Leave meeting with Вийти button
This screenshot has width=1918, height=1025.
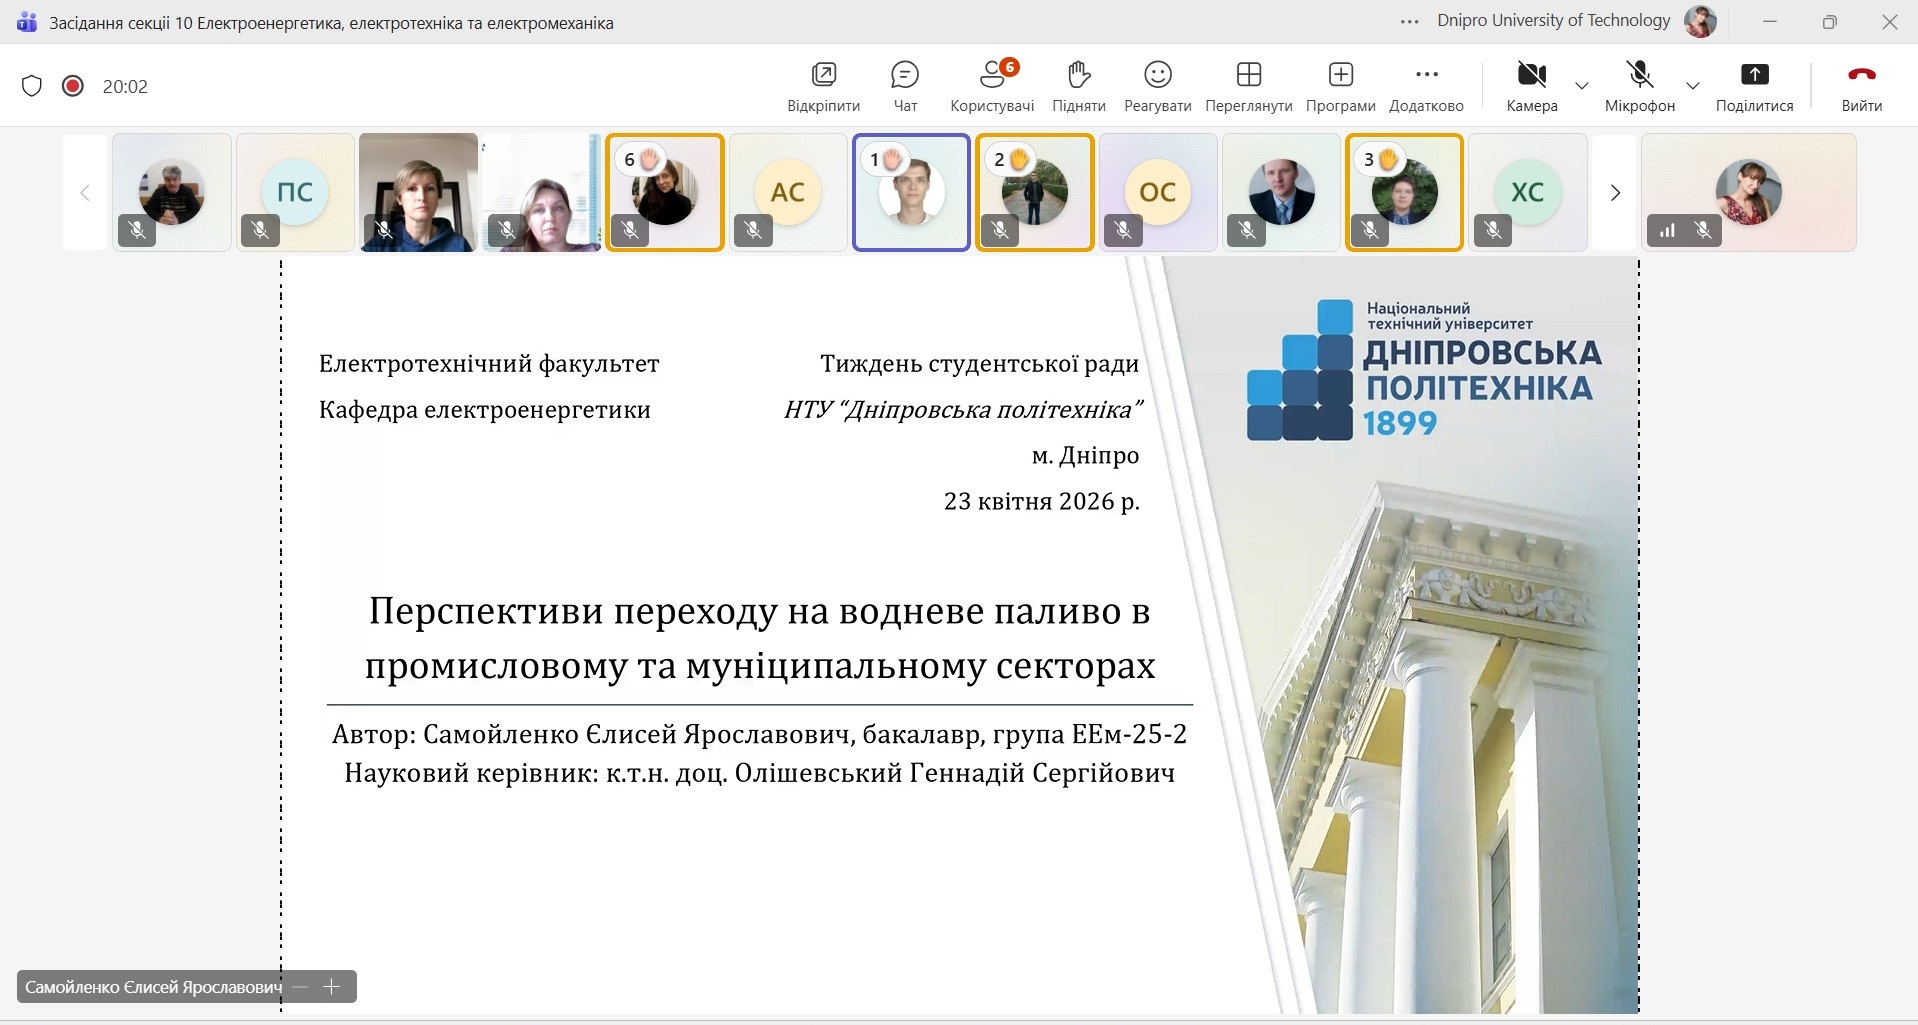[1861, 85]
